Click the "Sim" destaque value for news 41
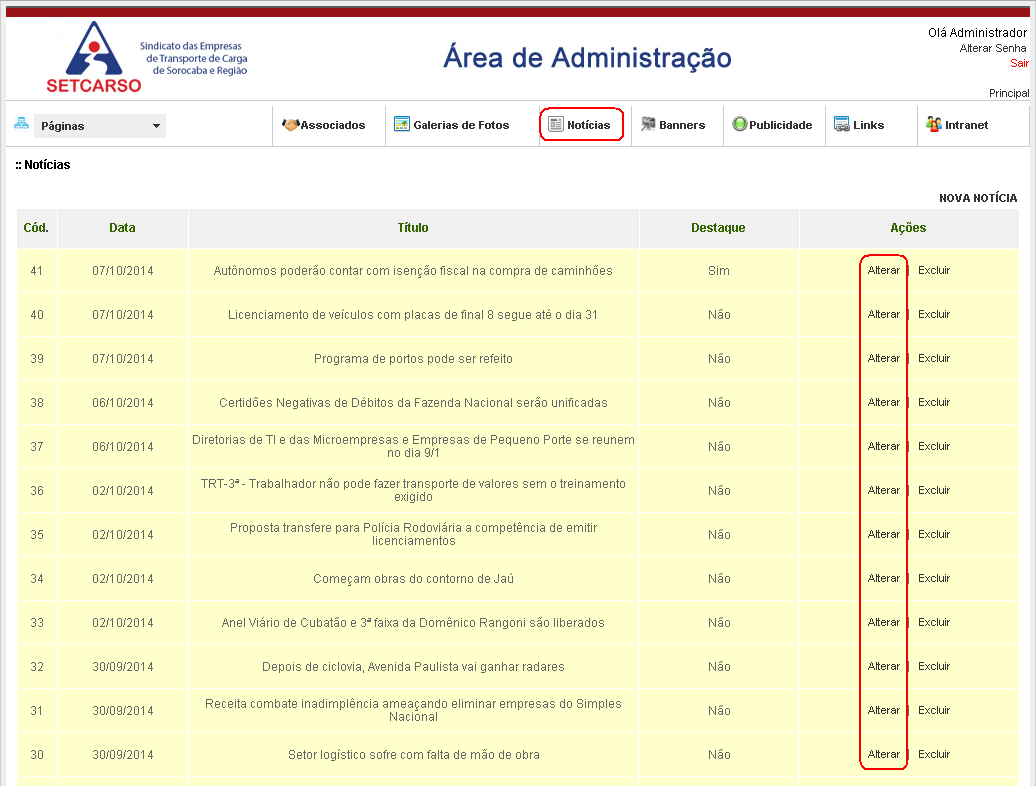Viewport: 1036px width, 786px height. tap(718, 271)
